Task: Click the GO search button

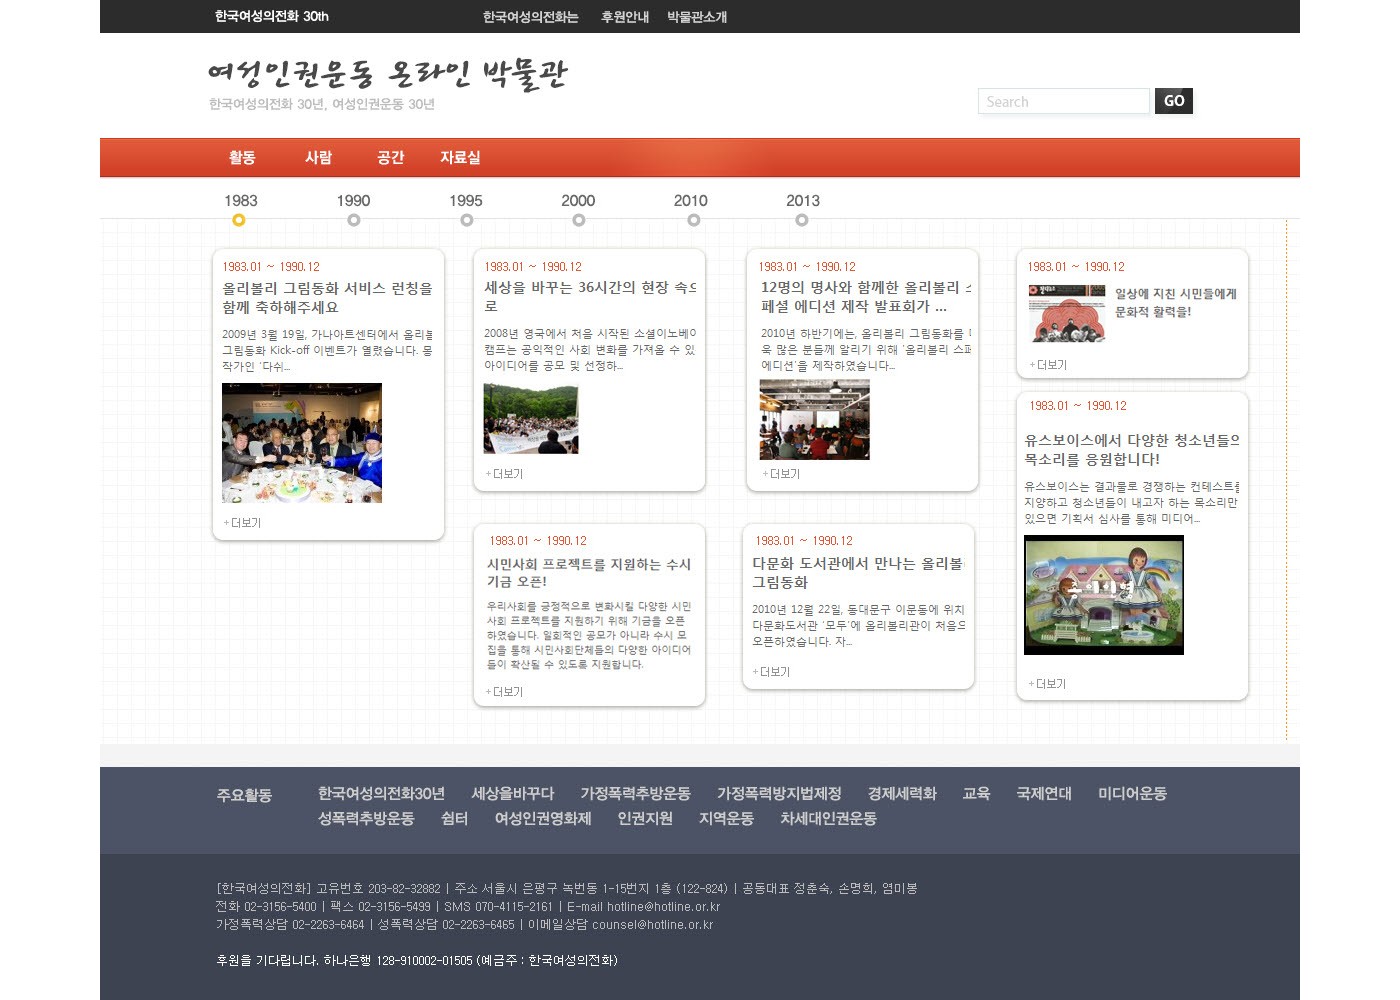Action: 1174,101
